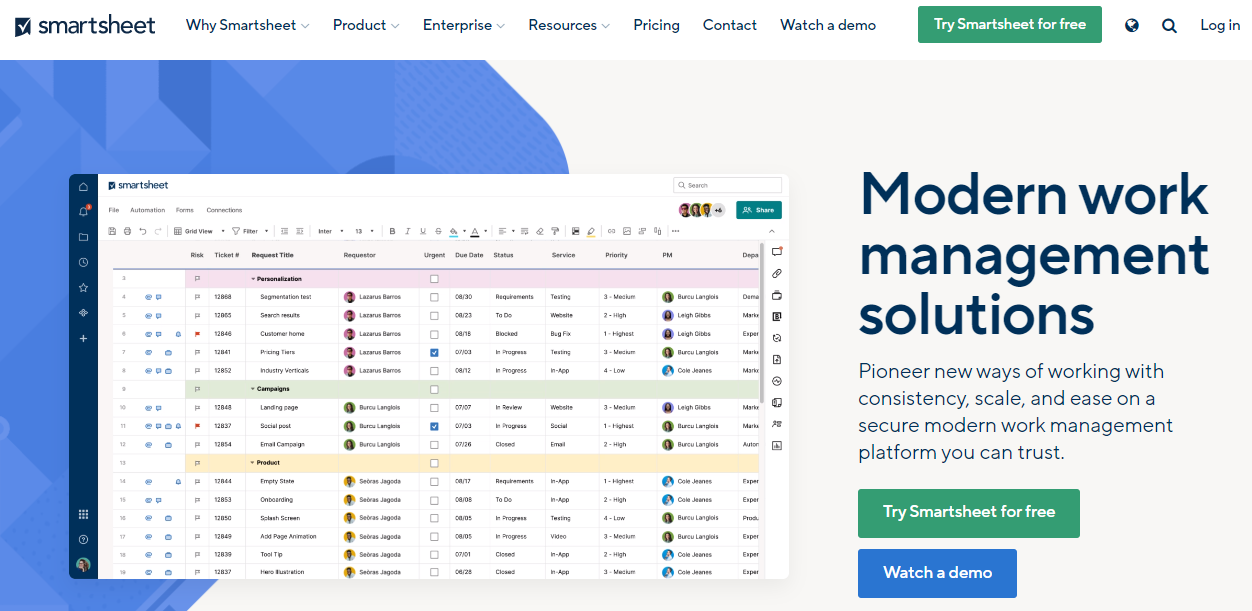Screen dimensions: 1252x611
Task: Collapse the Campaigns row group
Action: pyautogui.click(x=253, y=389)
